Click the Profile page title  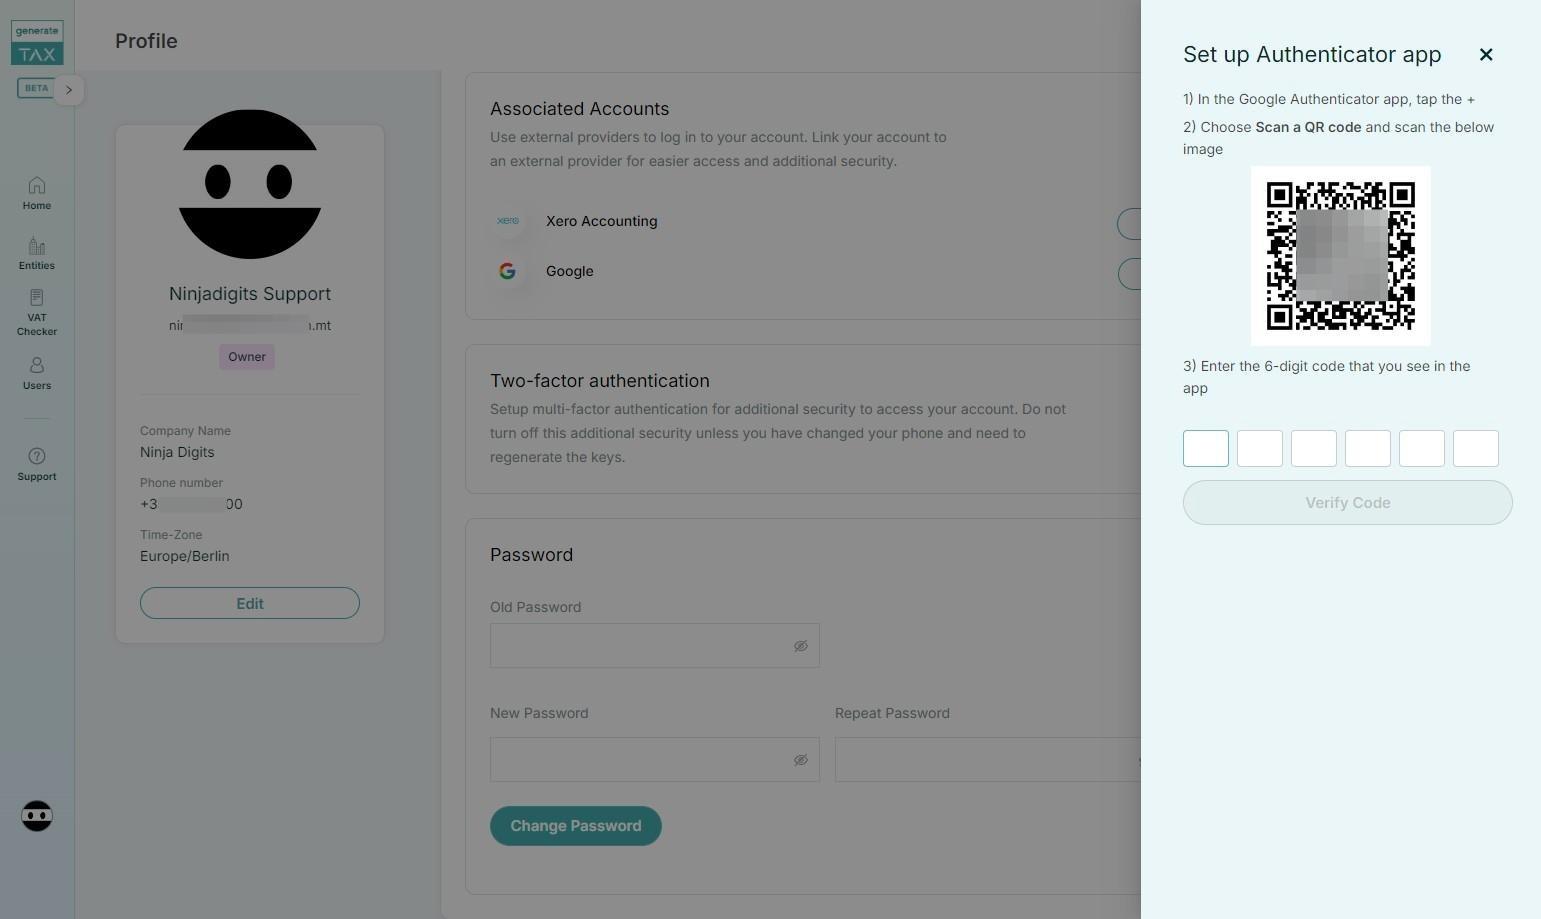pyautogui.click(x=146, y=41)
